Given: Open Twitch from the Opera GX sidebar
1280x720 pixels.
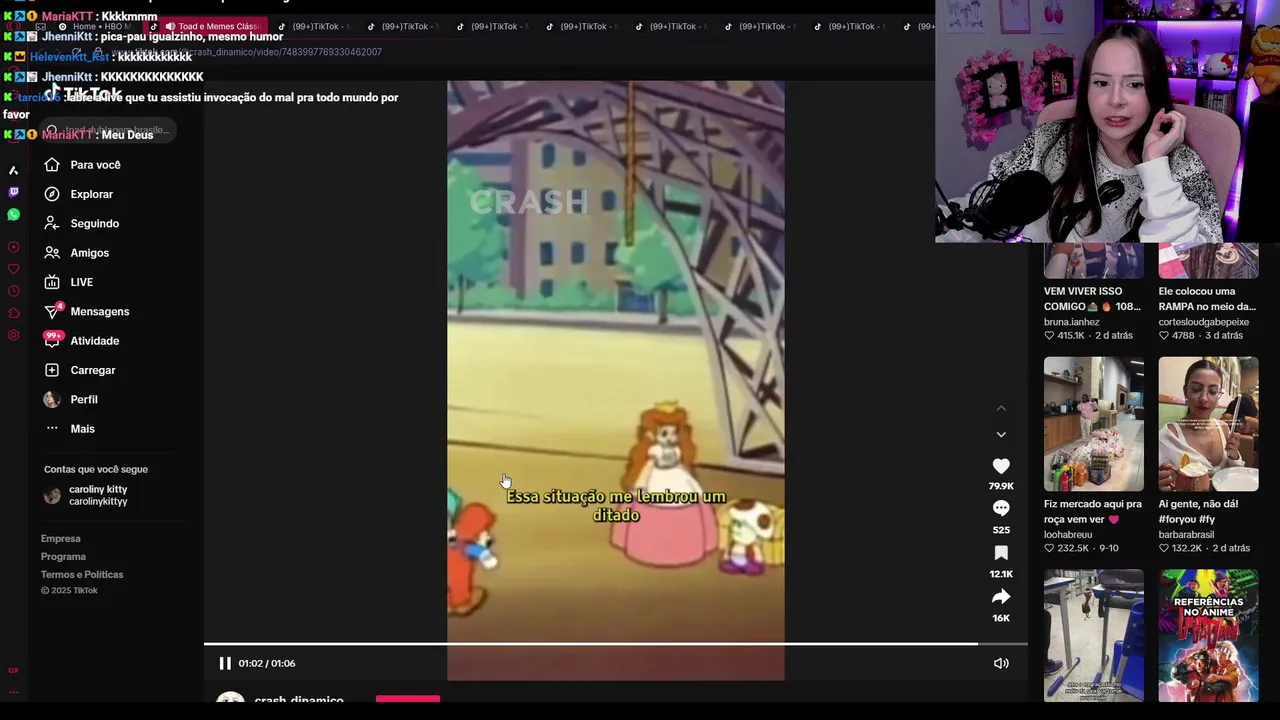Looking at the screenshot, I should coord(13,192).
